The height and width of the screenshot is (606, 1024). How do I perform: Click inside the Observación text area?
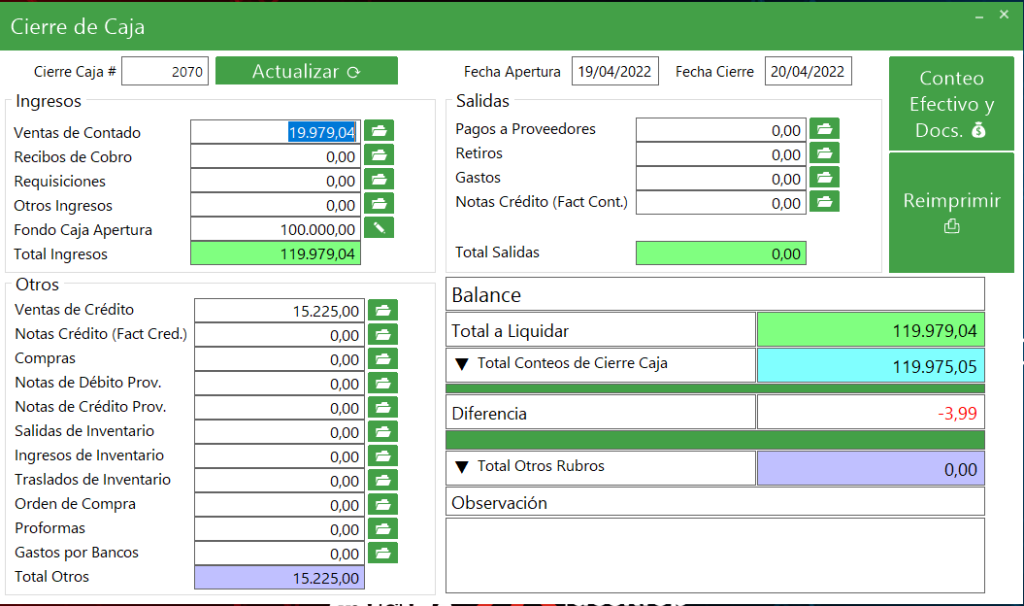point(715,554)
